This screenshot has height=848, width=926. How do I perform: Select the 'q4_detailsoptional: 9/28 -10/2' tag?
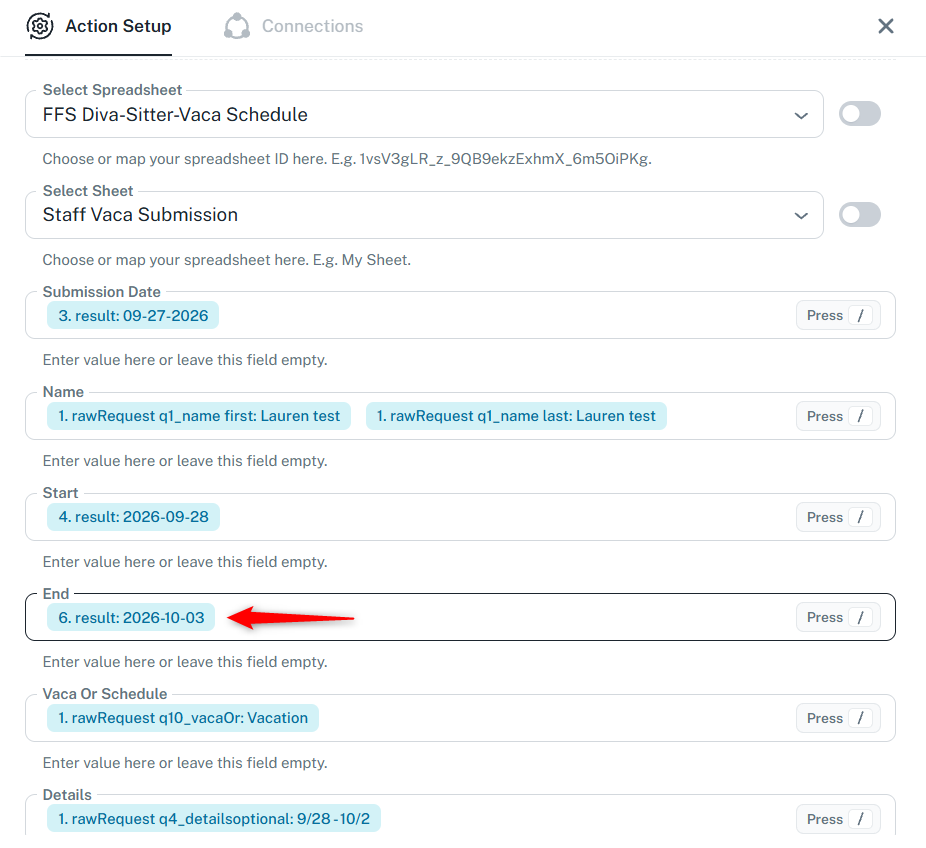point(214,819)
